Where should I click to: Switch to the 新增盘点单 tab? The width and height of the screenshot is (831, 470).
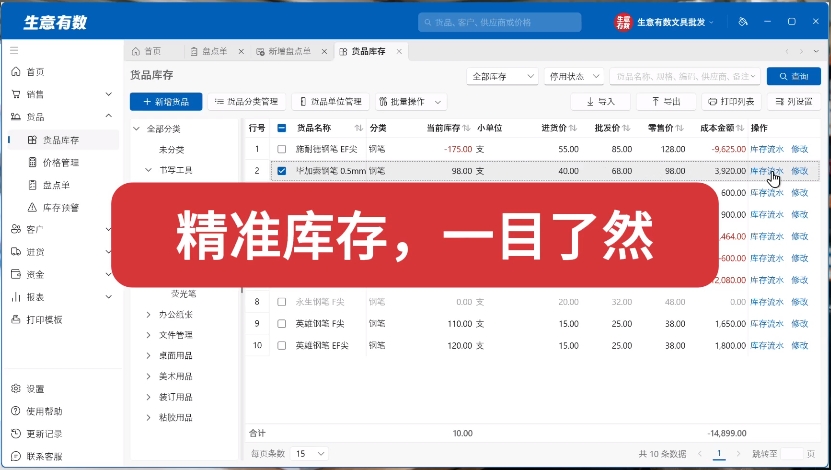pos(284,51)
